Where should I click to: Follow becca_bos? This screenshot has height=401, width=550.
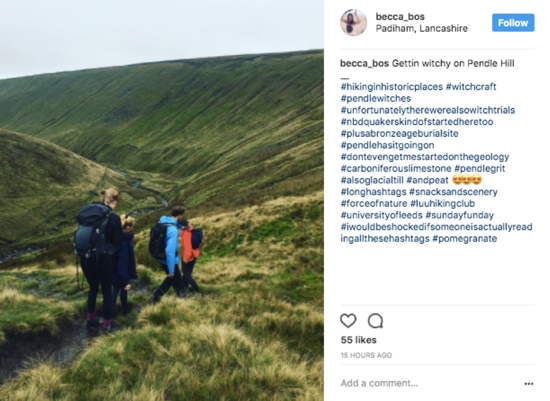pos(513,23)
